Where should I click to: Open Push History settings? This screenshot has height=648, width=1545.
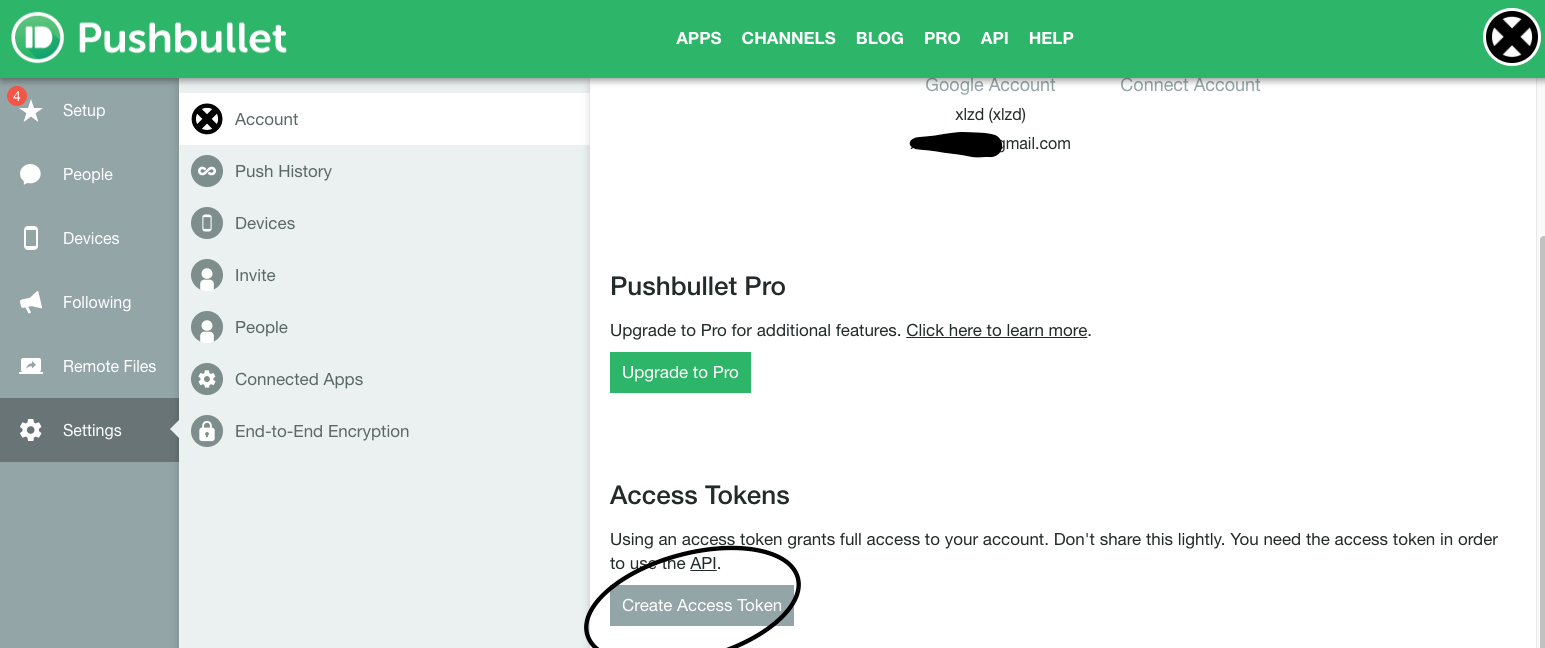click(282, 171)
